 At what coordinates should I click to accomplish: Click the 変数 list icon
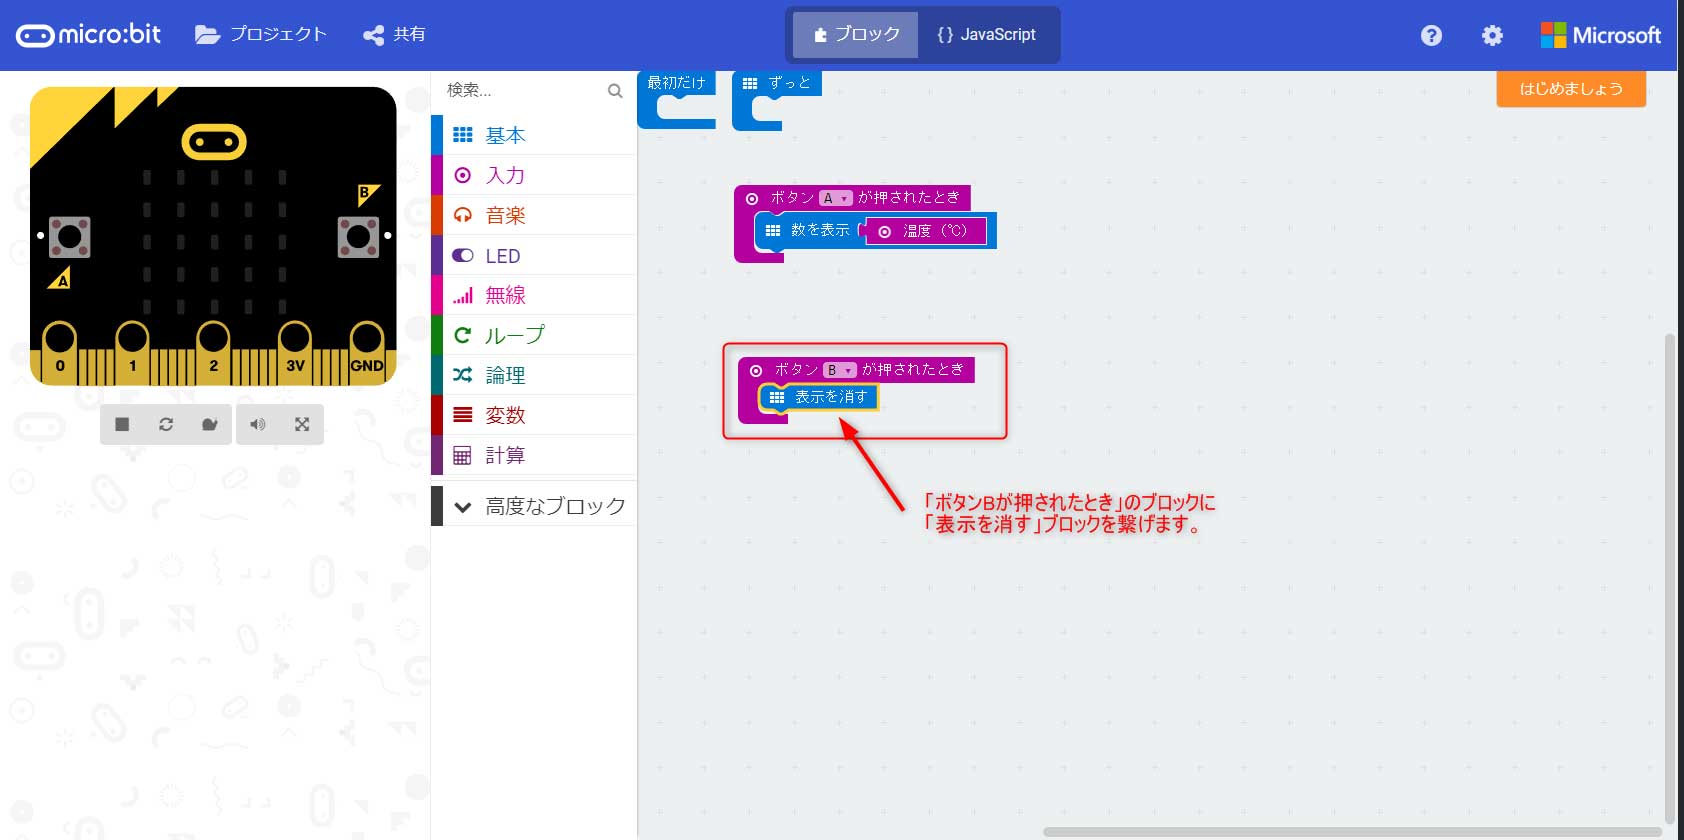click(x=462, y=415)
